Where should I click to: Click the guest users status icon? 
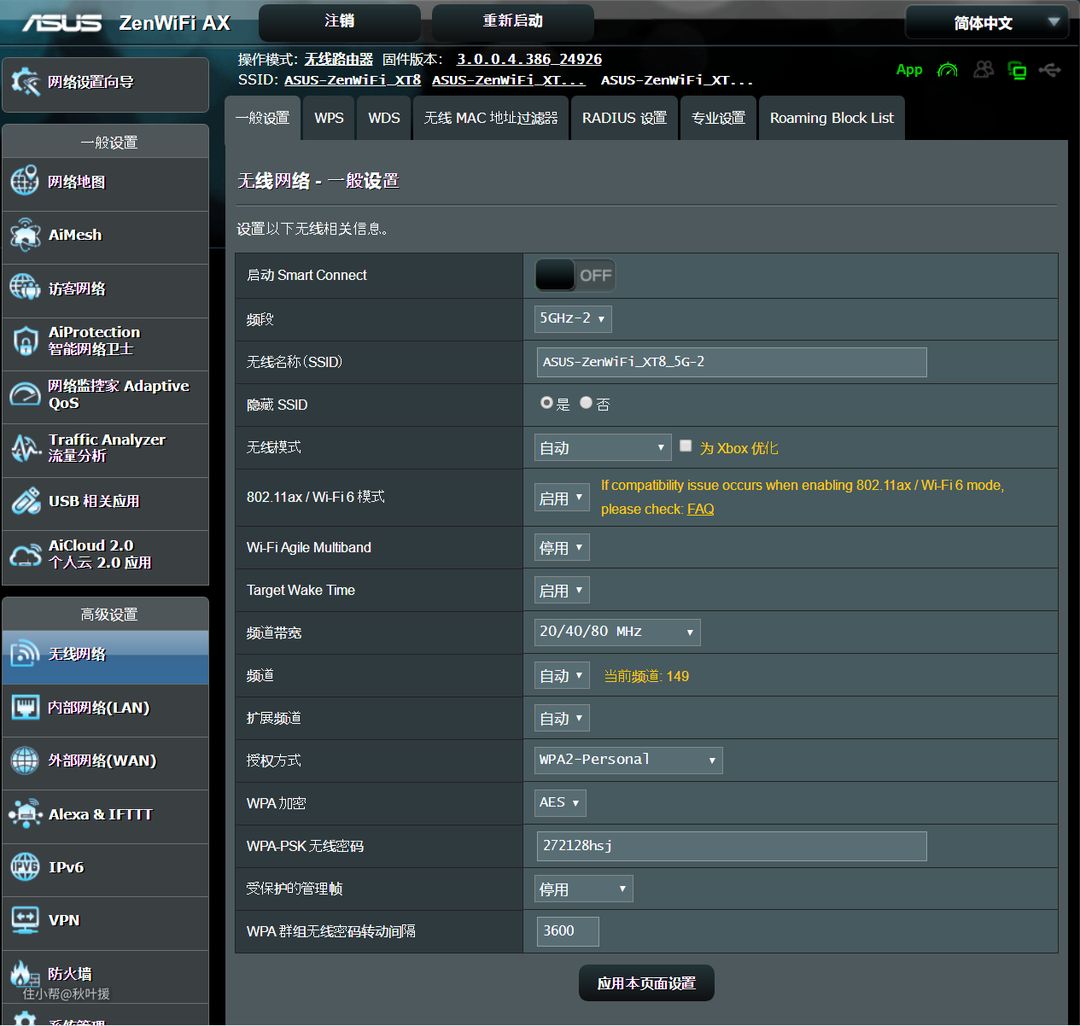(984, 70)
